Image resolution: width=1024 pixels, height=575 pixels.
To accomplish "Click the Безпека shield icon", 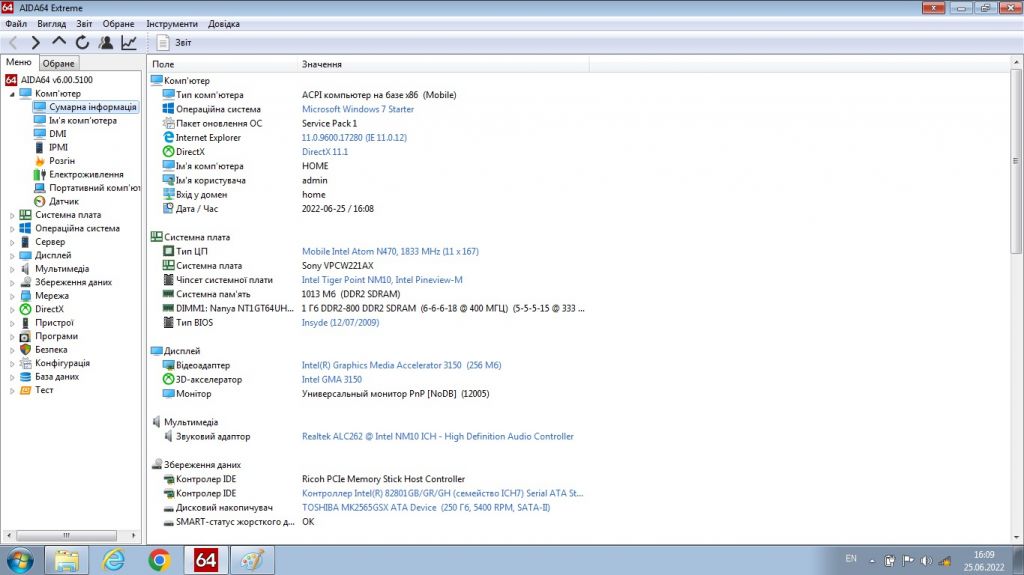I will pyautogui.click(x=25, y=350).
